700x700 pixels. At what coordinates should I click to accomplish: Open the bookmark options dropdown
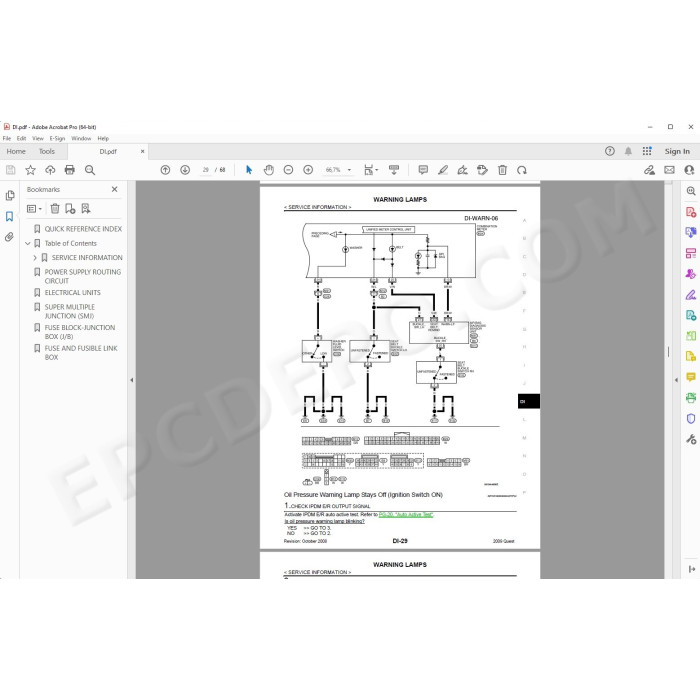tap(34, 208)
